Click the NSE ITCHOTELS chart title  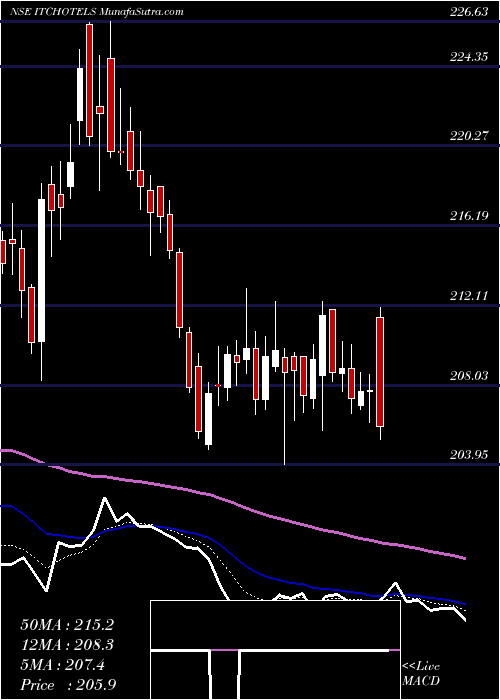[97, 12]
